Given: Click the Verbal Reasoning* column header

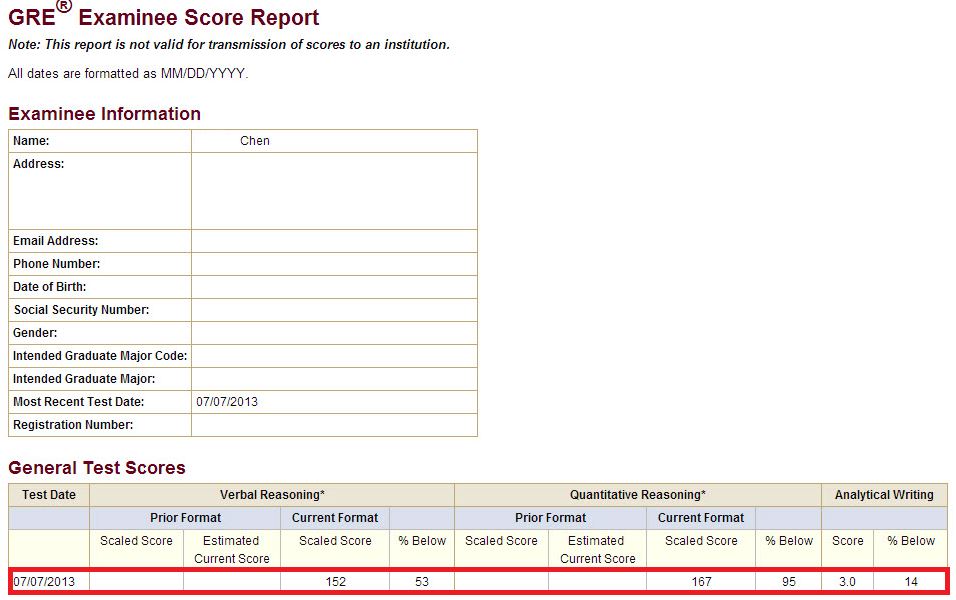Looking at the screenshot, I should coord(272,495).
